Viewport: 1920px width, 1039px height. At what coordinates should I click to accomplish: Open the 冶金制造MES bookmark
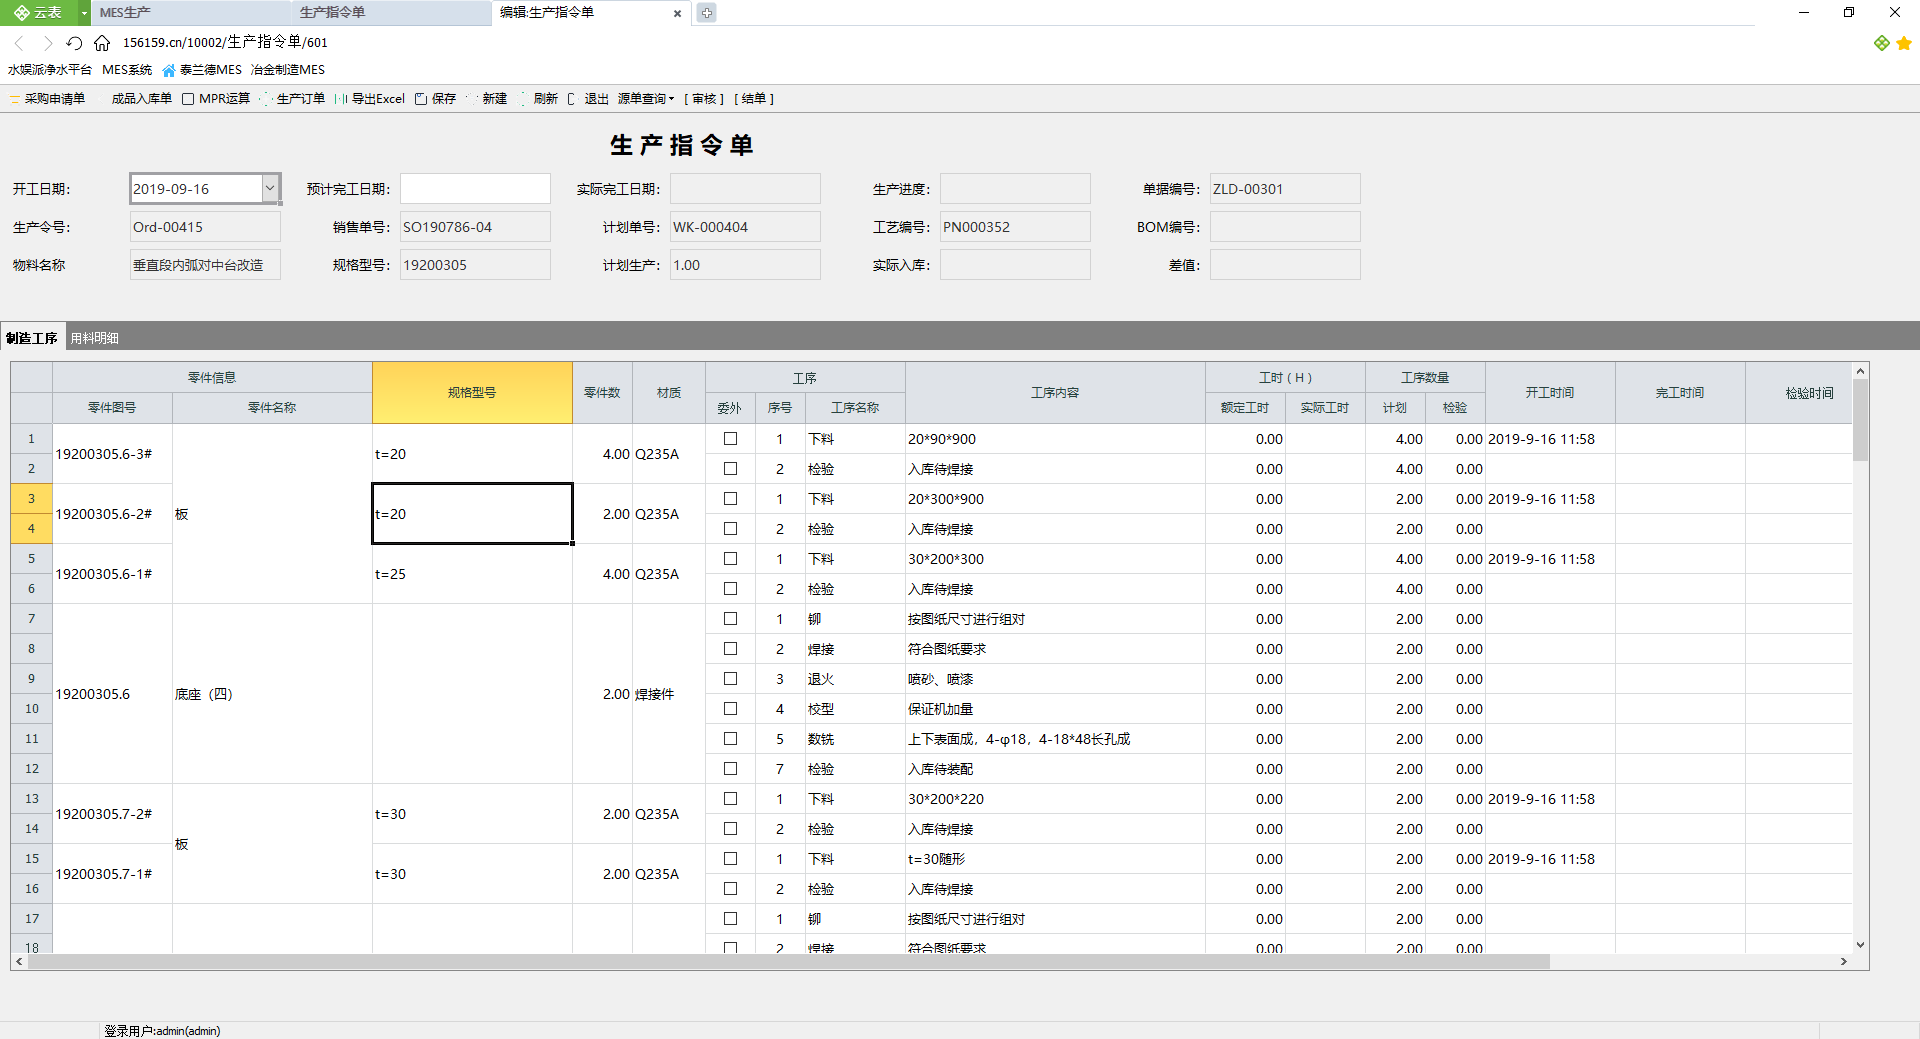pos(287,70)
